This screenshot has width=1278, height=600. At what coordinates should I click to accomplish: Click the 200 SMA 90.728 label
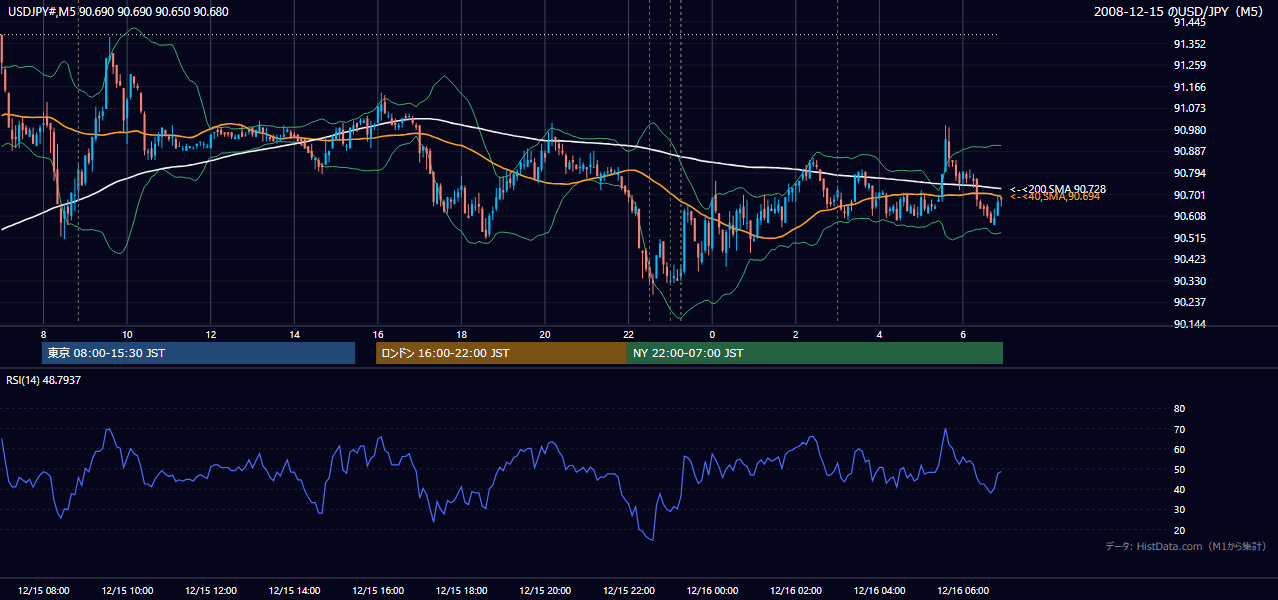pyautogui.click(x=1058, y=189)
